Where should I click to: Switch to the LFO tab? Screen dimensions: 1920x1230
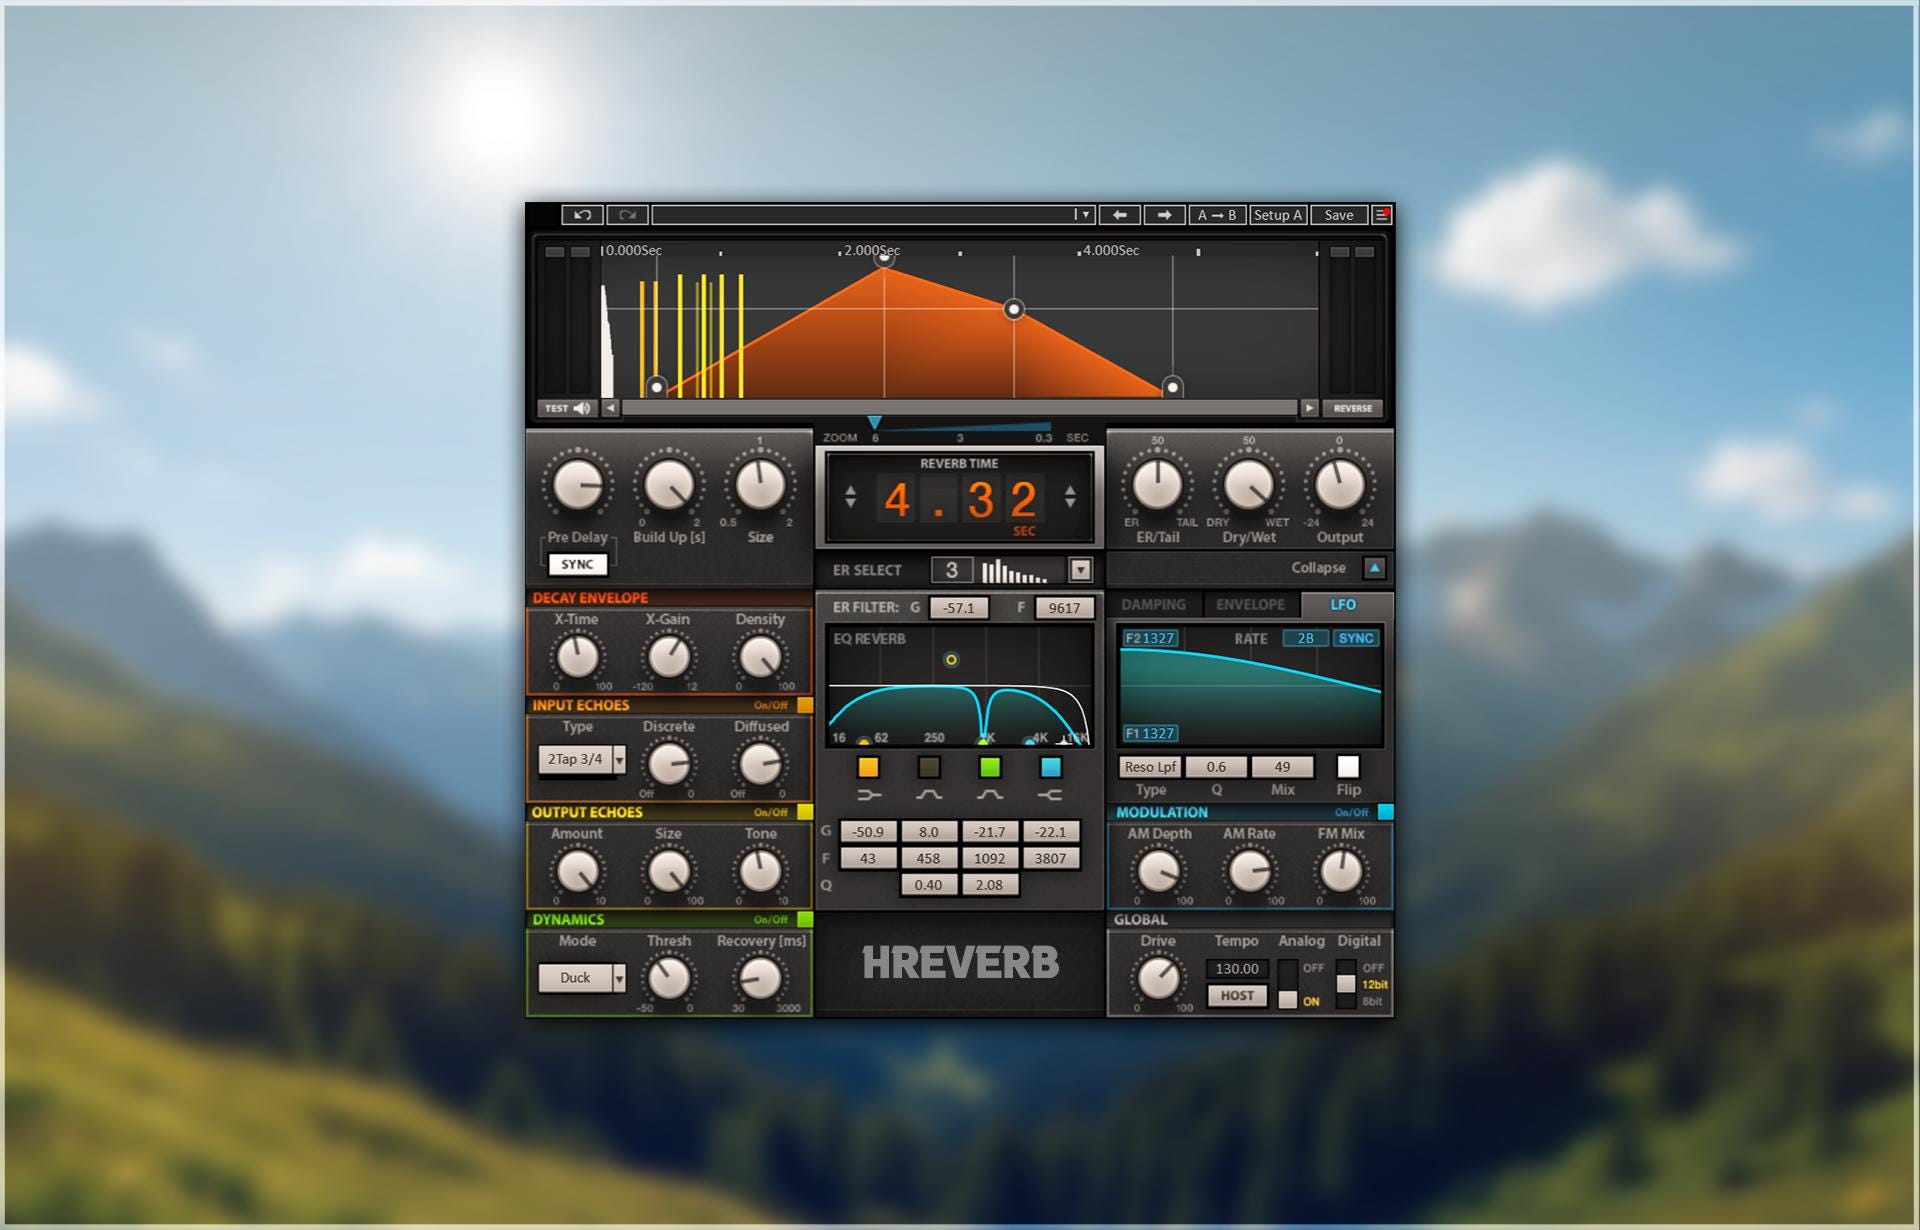coord(1343,605)
